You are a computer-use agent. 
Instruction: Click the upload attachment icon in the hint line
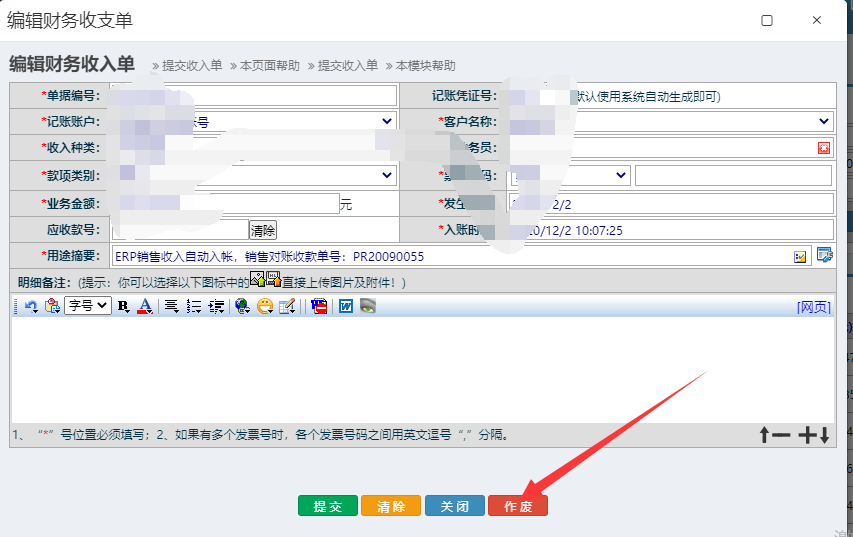coord(274,280)
